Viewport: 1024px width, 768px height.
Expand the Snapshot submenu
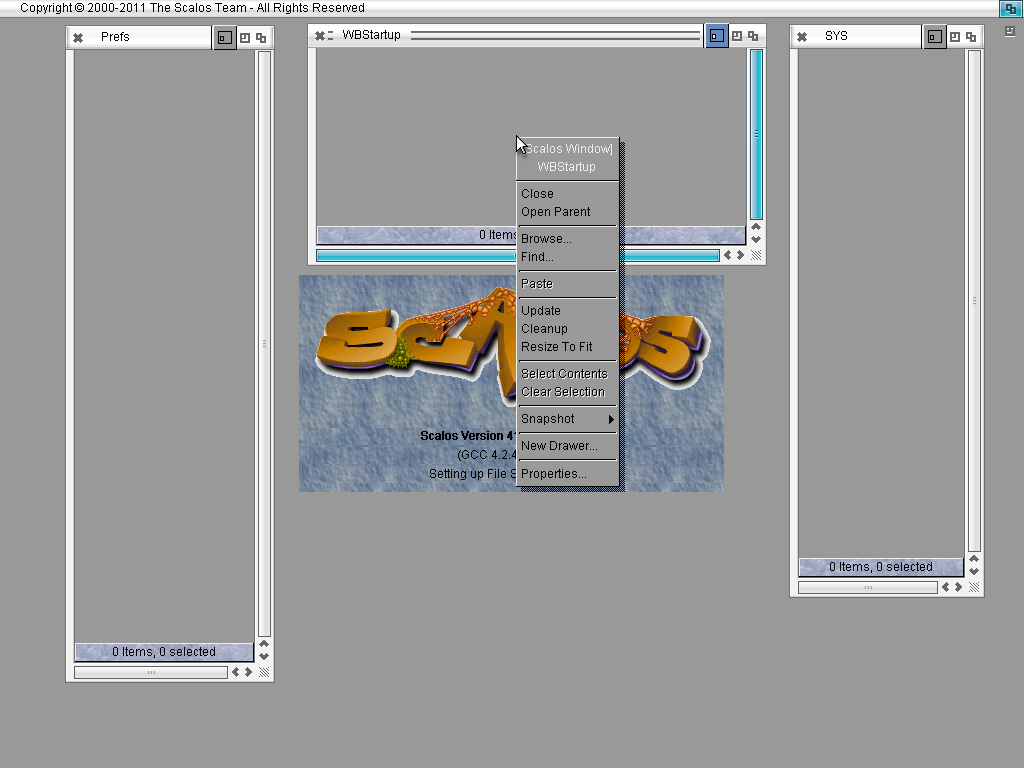(x=567, y=419)
